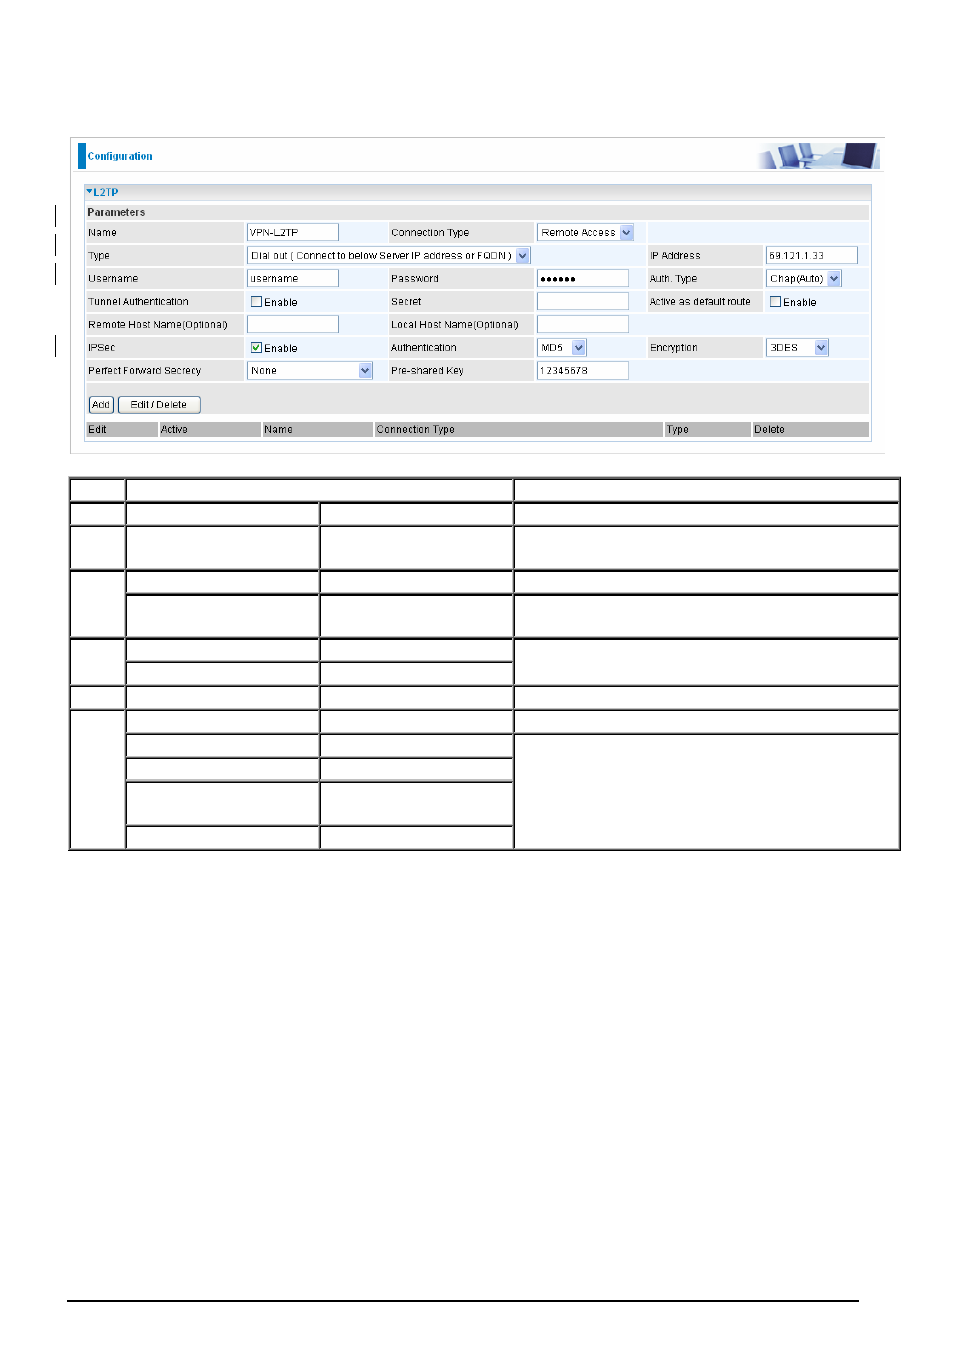Click the Configuration header title
Viewport: 954px width, 1350px height.
(x=120, y=156)
